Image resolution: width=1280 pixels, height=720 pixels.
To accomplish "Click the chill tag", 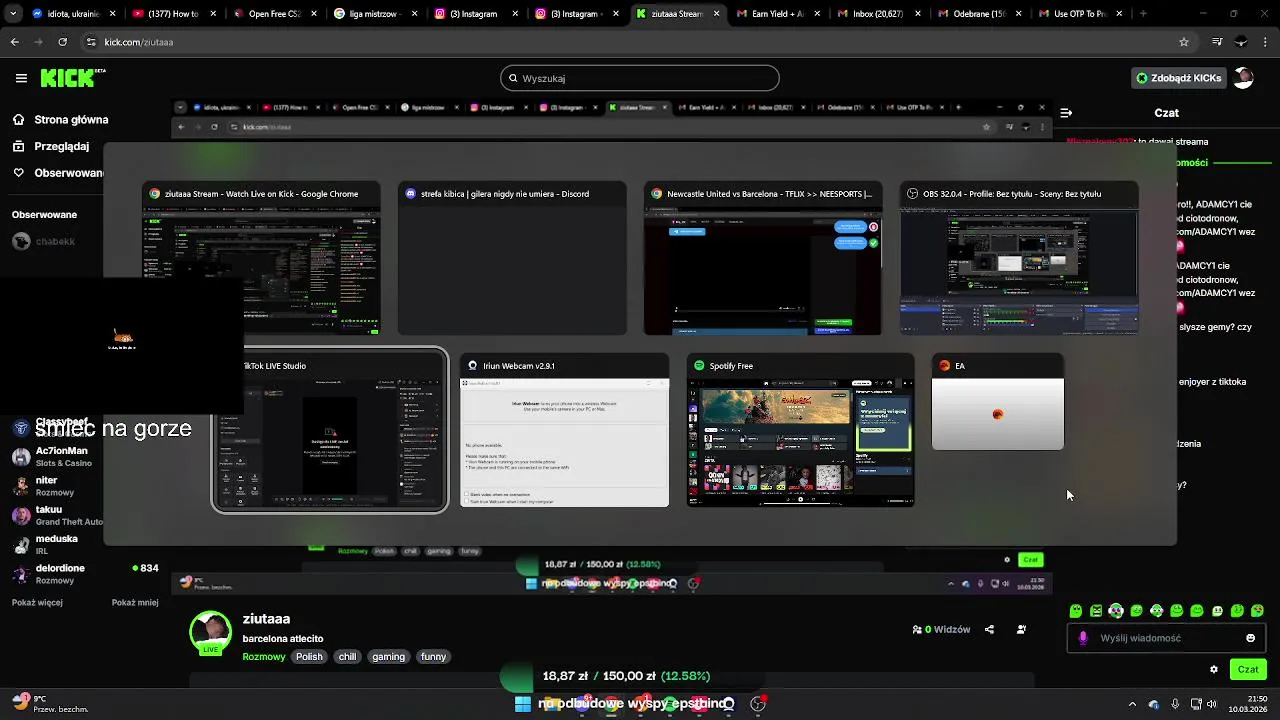I will click(x=347, y=657).
